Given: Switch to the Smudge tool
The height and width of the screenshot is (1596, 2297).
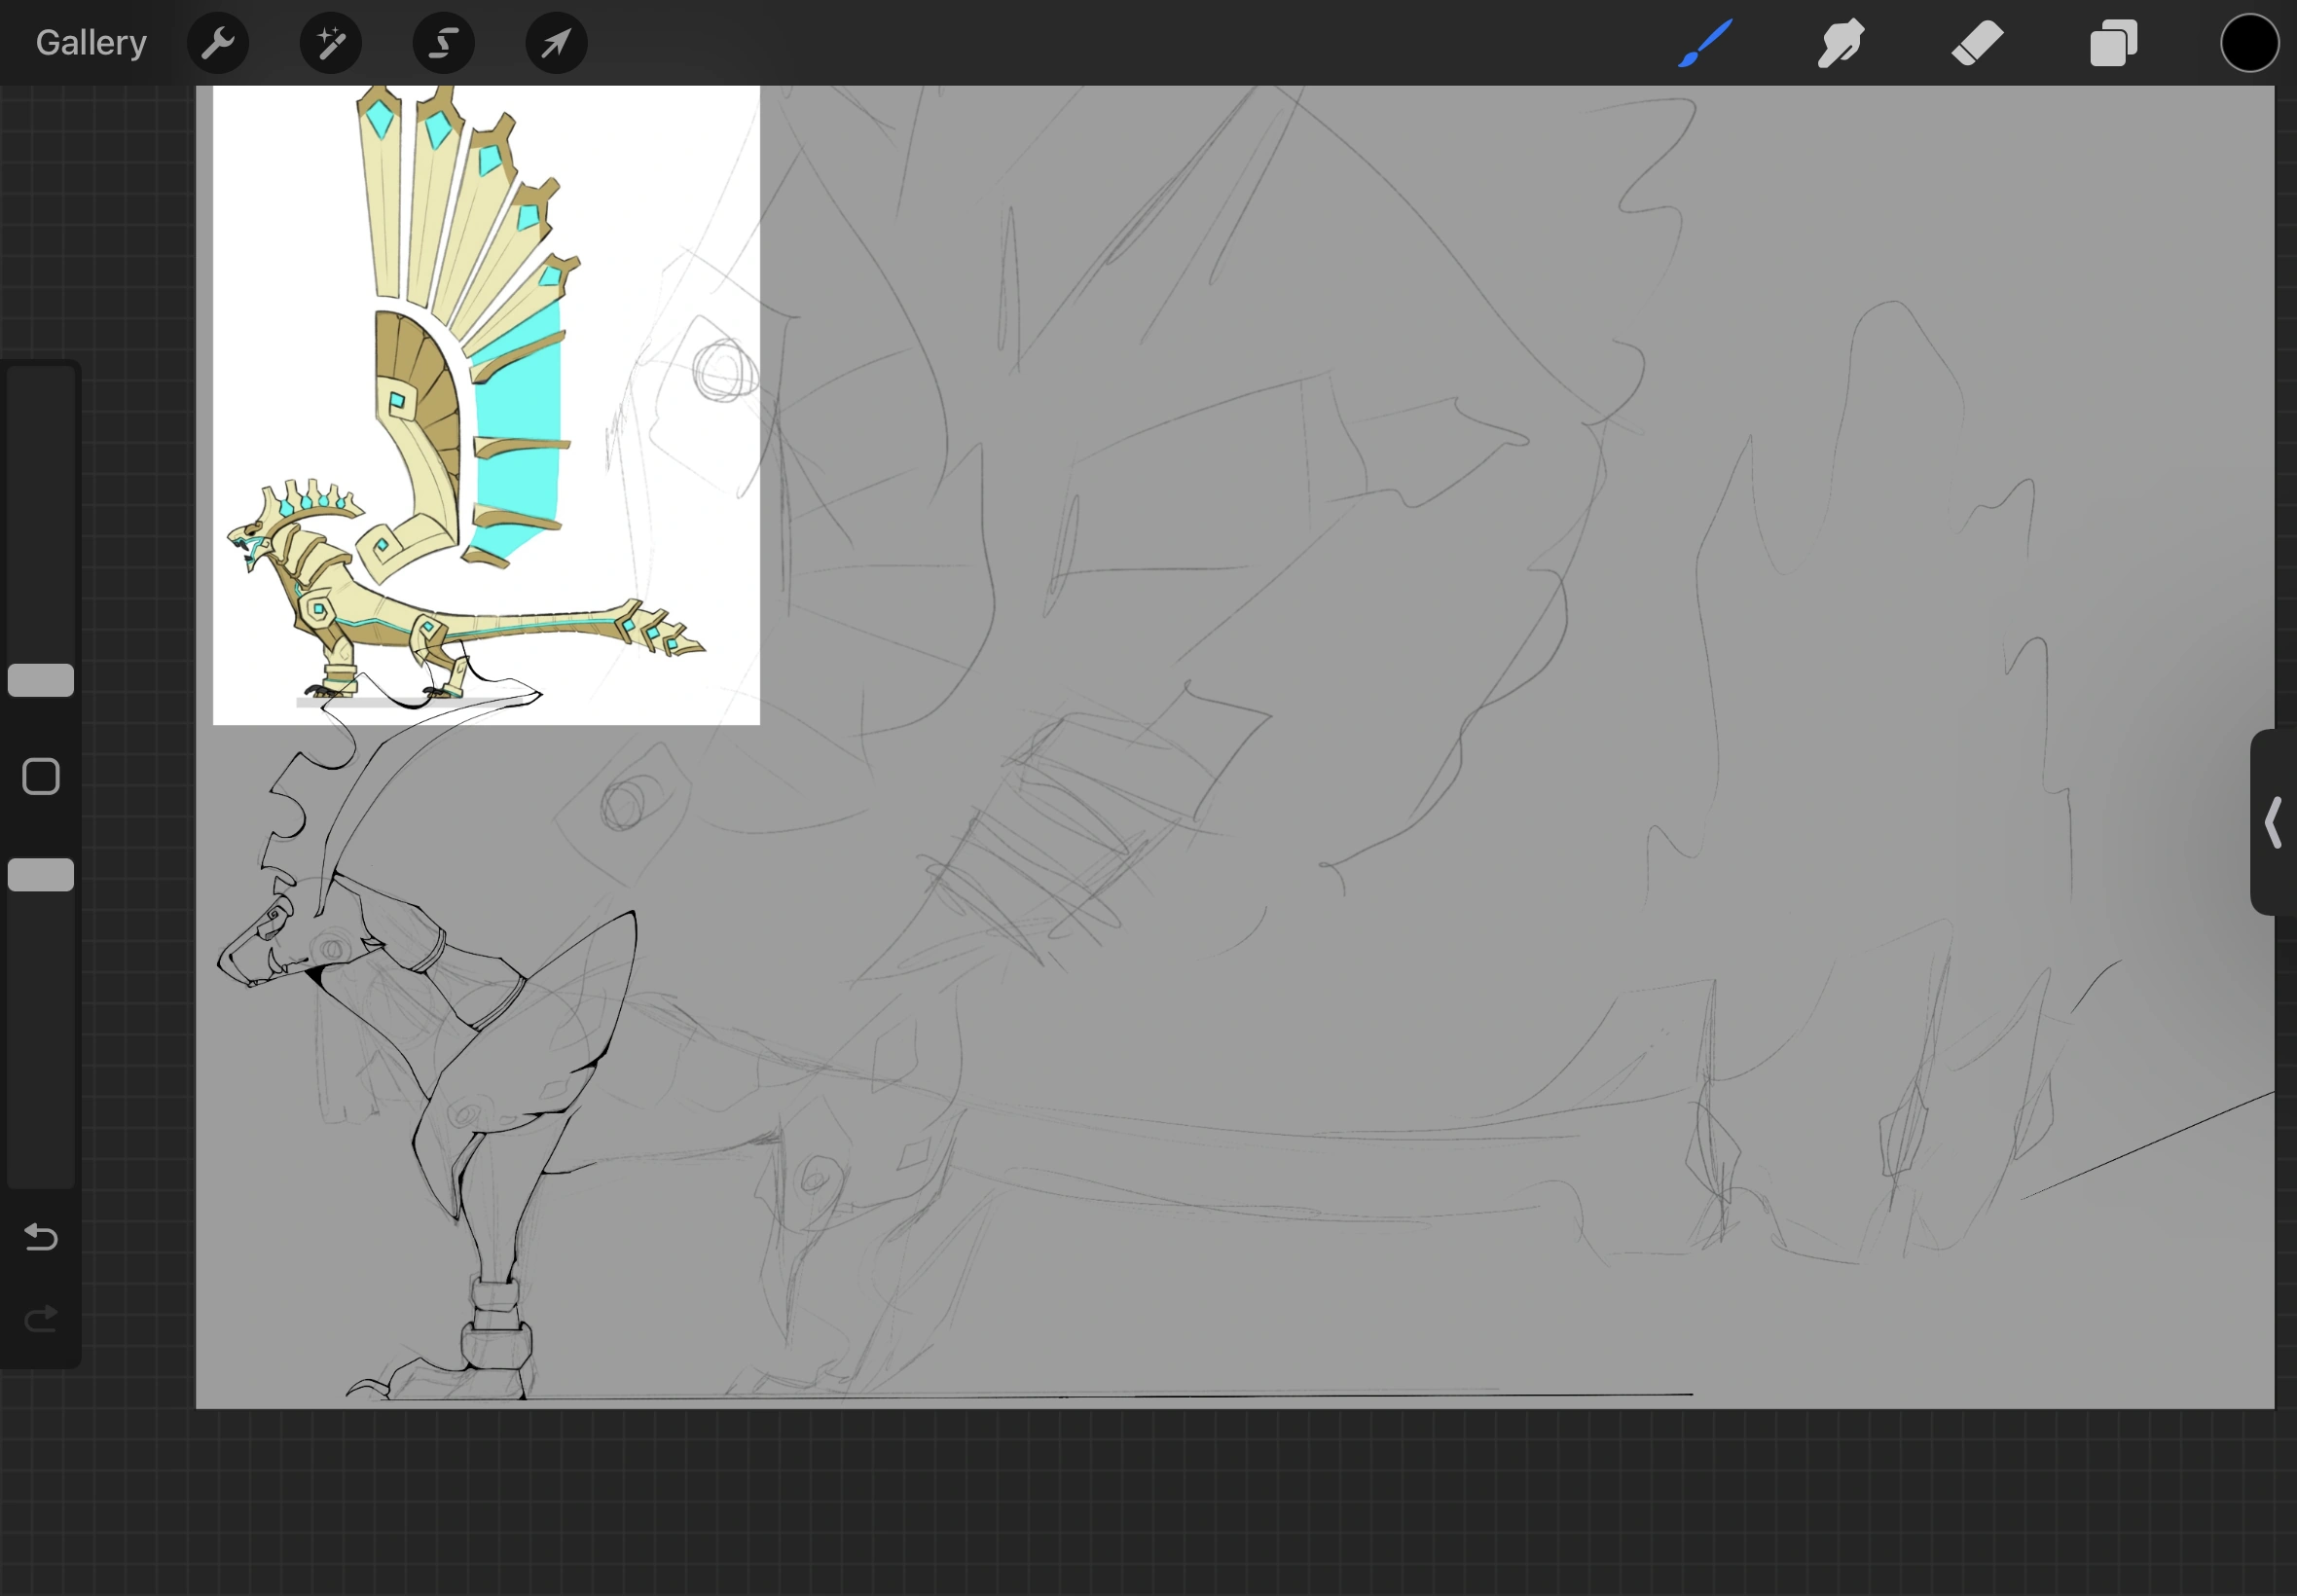Looking at the screenshot, I should click(x=1840, y=43).
